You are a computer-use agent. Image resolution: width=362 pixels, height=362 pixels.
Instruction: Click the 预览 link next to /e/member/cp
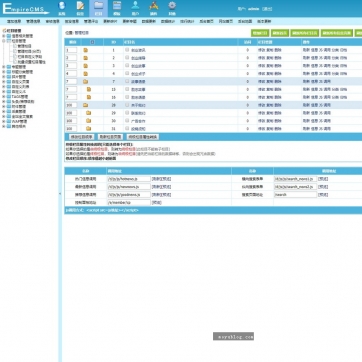point(157,203)
